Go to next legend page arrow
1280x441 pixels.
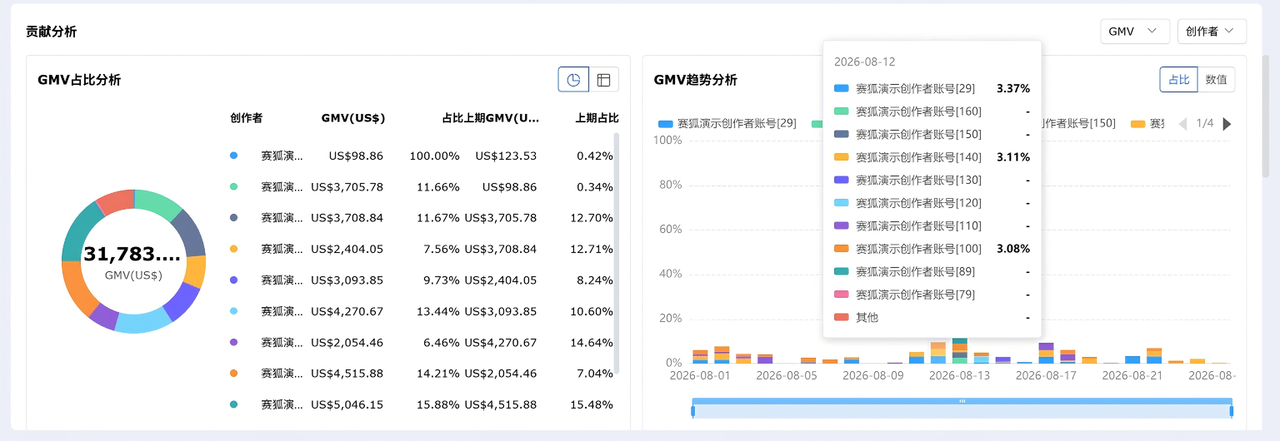pos(1227,124)
